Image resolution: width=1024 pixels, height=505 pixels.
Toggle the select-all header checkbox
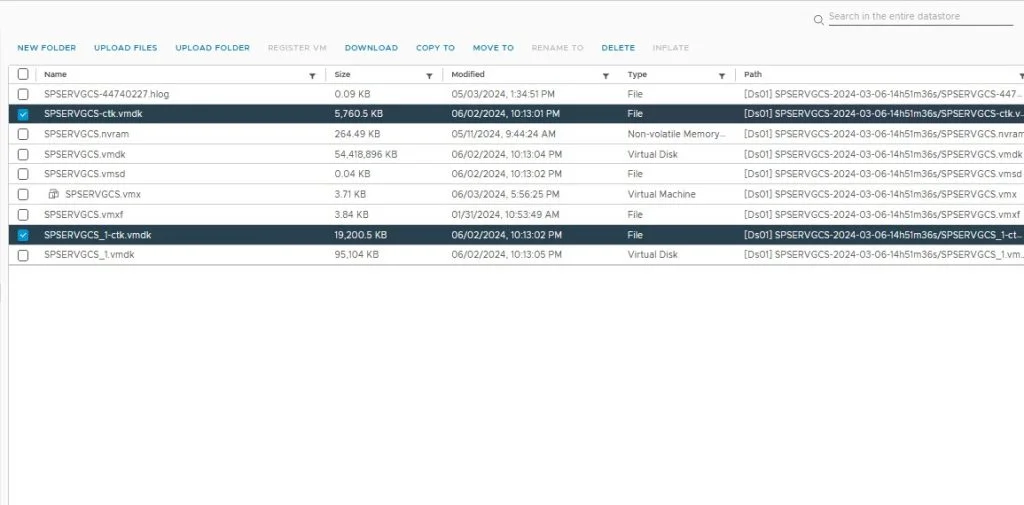[23, 75]
